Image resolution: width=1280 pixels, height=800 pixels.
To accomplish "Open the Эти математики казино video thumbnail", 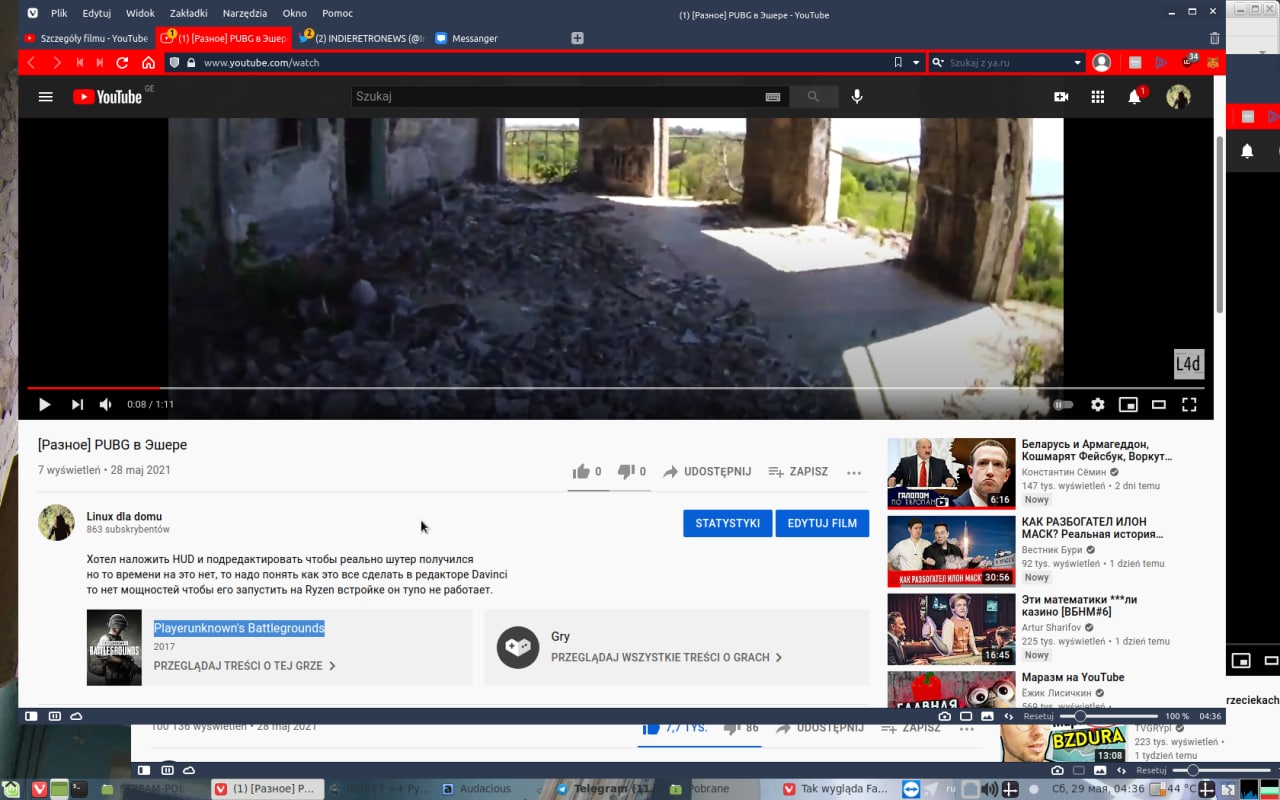I will pyautogui.click(x=951, y=629).
